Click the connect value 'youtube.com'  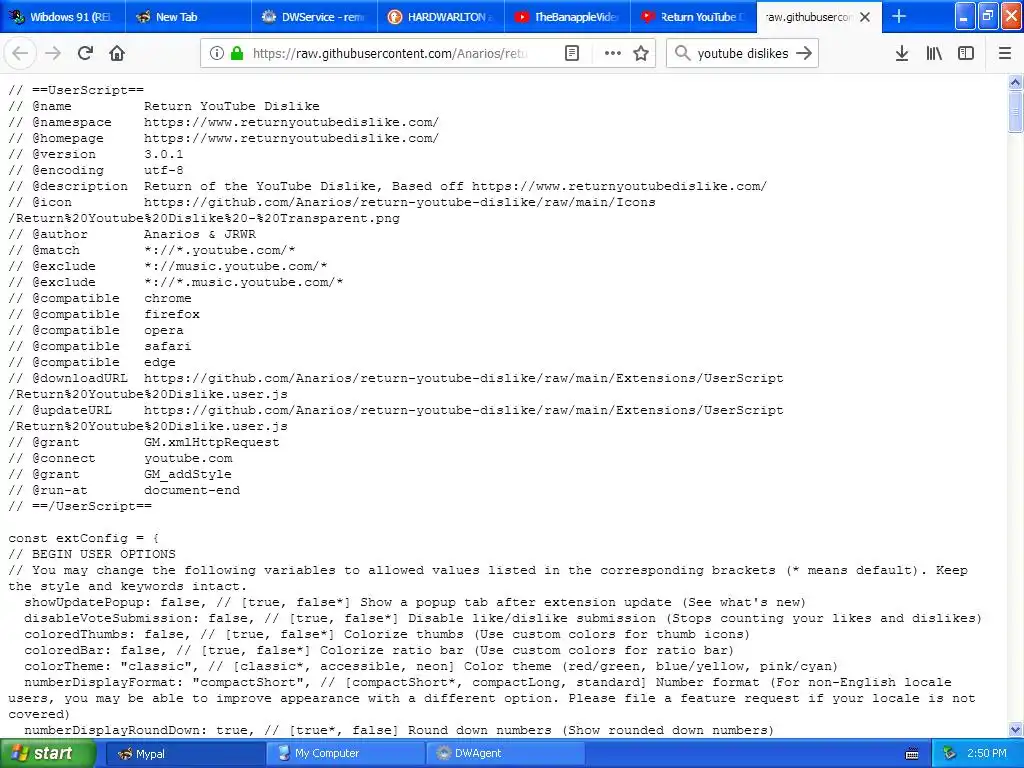pyautogui.click(x=188, y=458)
